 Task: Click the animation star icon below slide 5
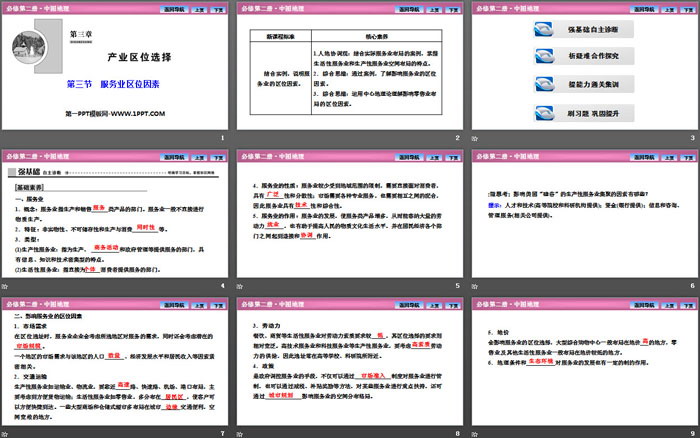tap(240, 286)
